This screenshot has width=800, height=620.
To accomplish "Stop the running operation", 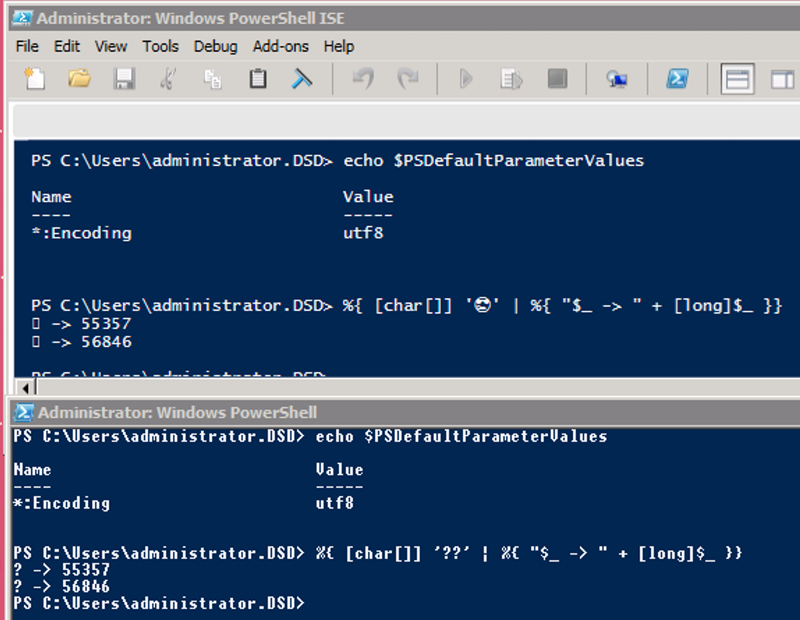I will point(557,78).
